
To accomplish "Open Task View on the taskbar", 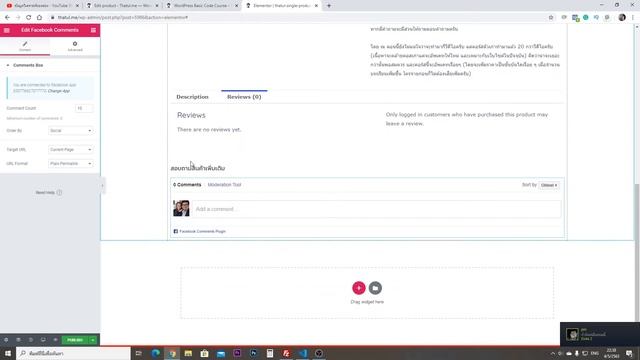I will click(139, 353).
